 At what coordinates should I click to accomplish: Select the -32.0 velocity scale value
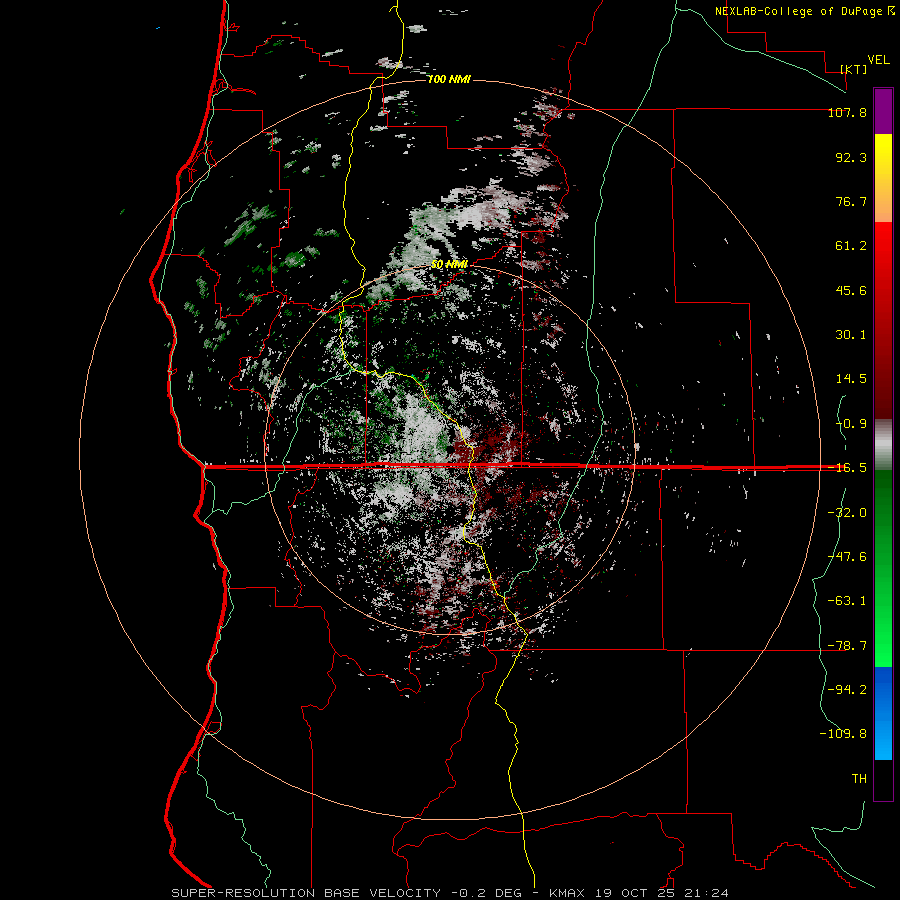pyautogui.click(x=847, y=513)
